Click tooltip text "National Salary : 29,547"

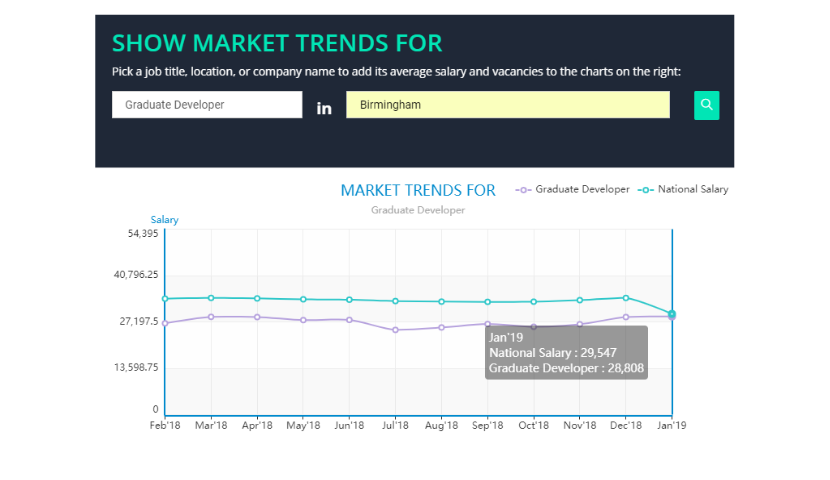tap(553, 353)
